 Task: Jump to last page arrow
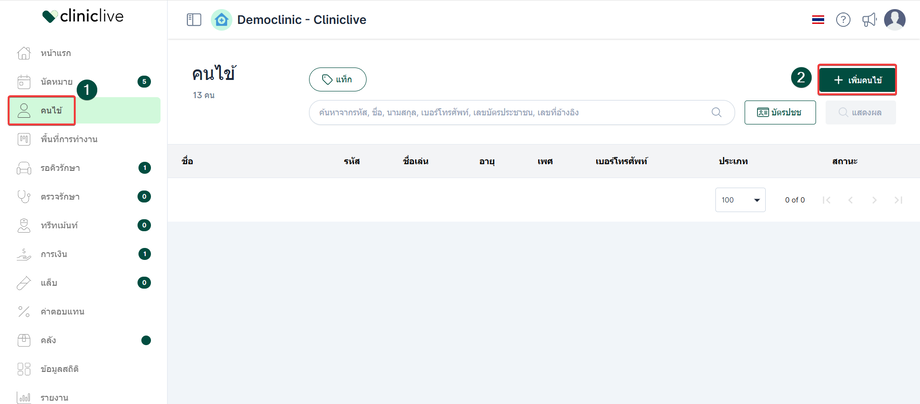click(898, 200)
